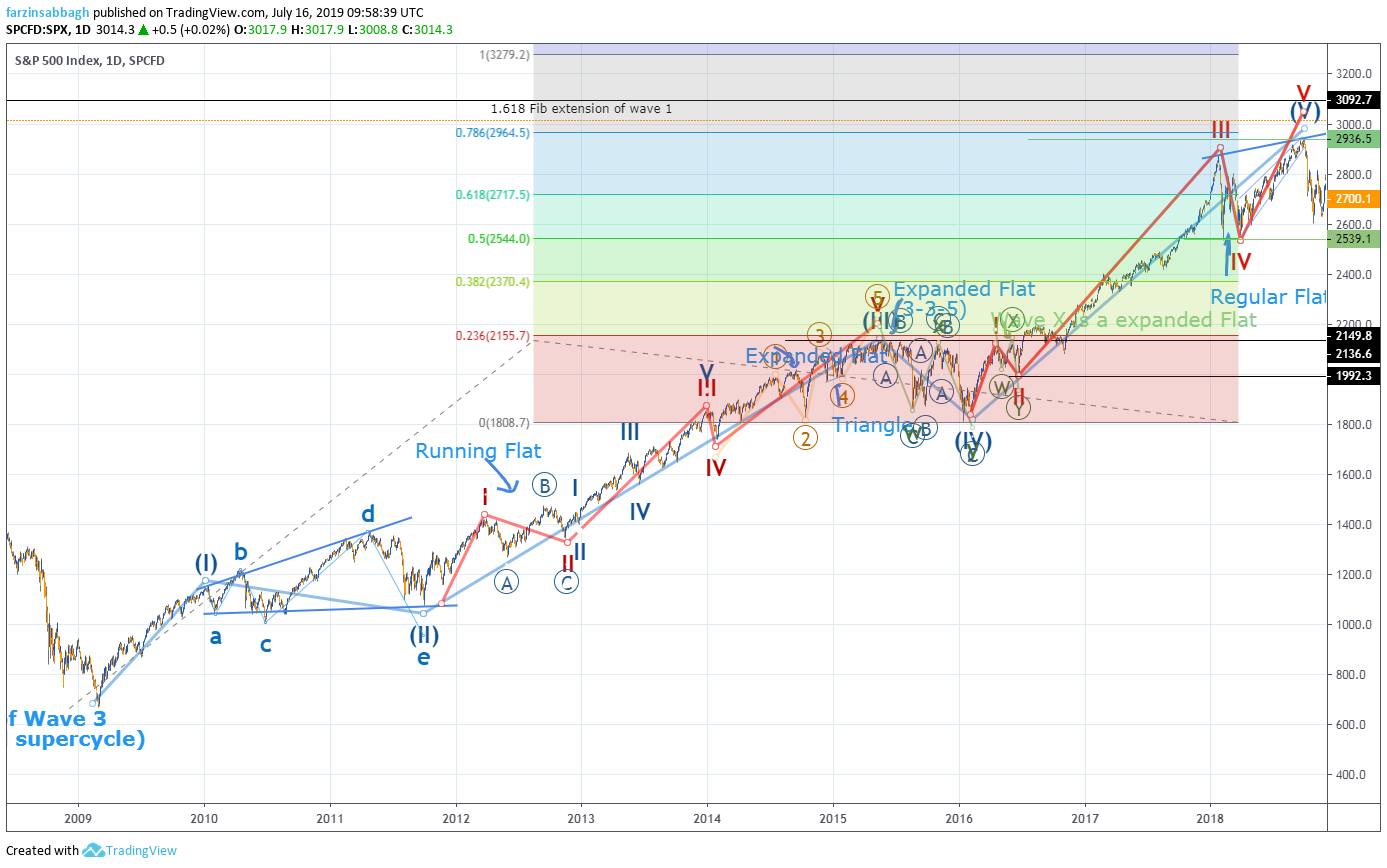The width and height of the screenshot is (1387, 868).
Task: Select the Triangle annotation
Action: (872, 425)
